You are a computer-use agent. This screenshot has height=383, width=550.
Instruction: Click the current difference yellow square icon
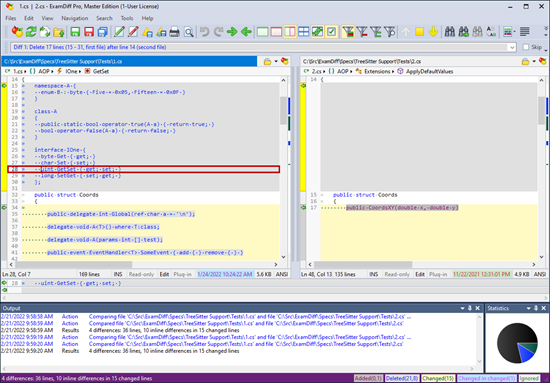(x=419, y=32)
